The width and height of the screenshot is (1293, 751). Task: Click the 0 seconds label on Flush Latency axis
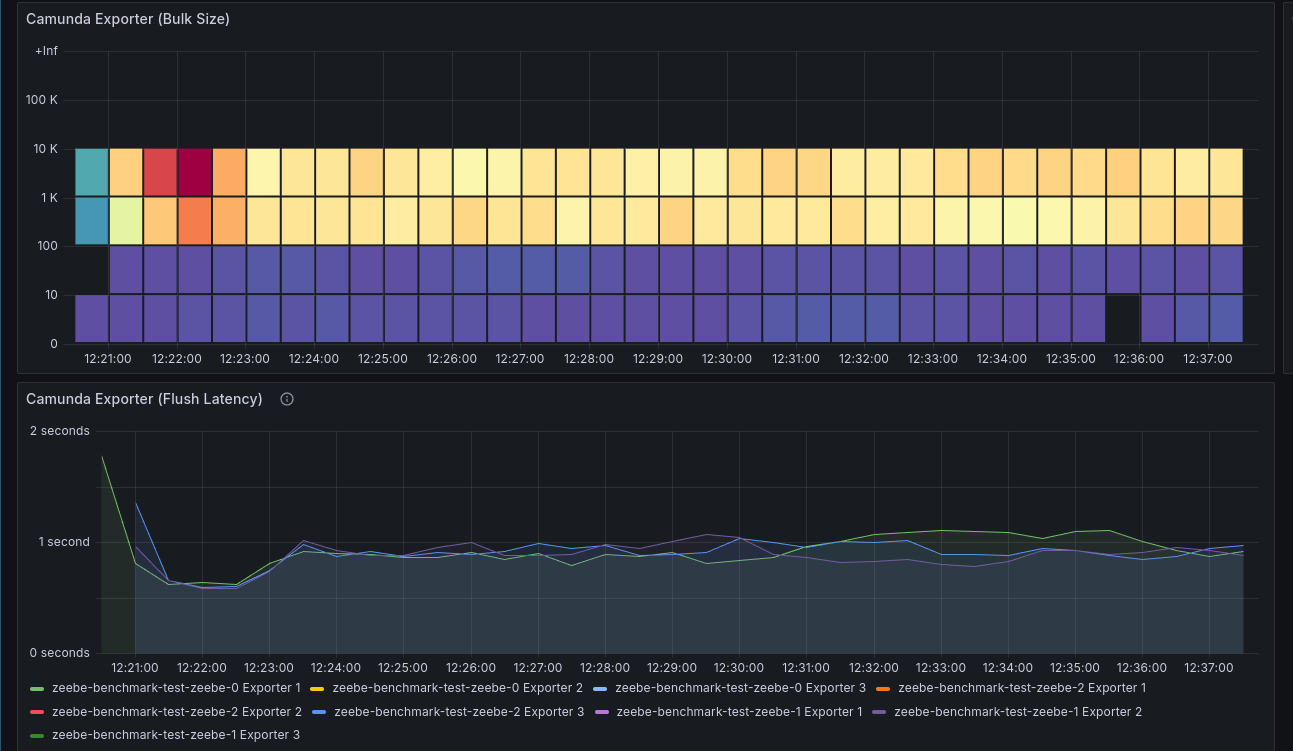58,653
